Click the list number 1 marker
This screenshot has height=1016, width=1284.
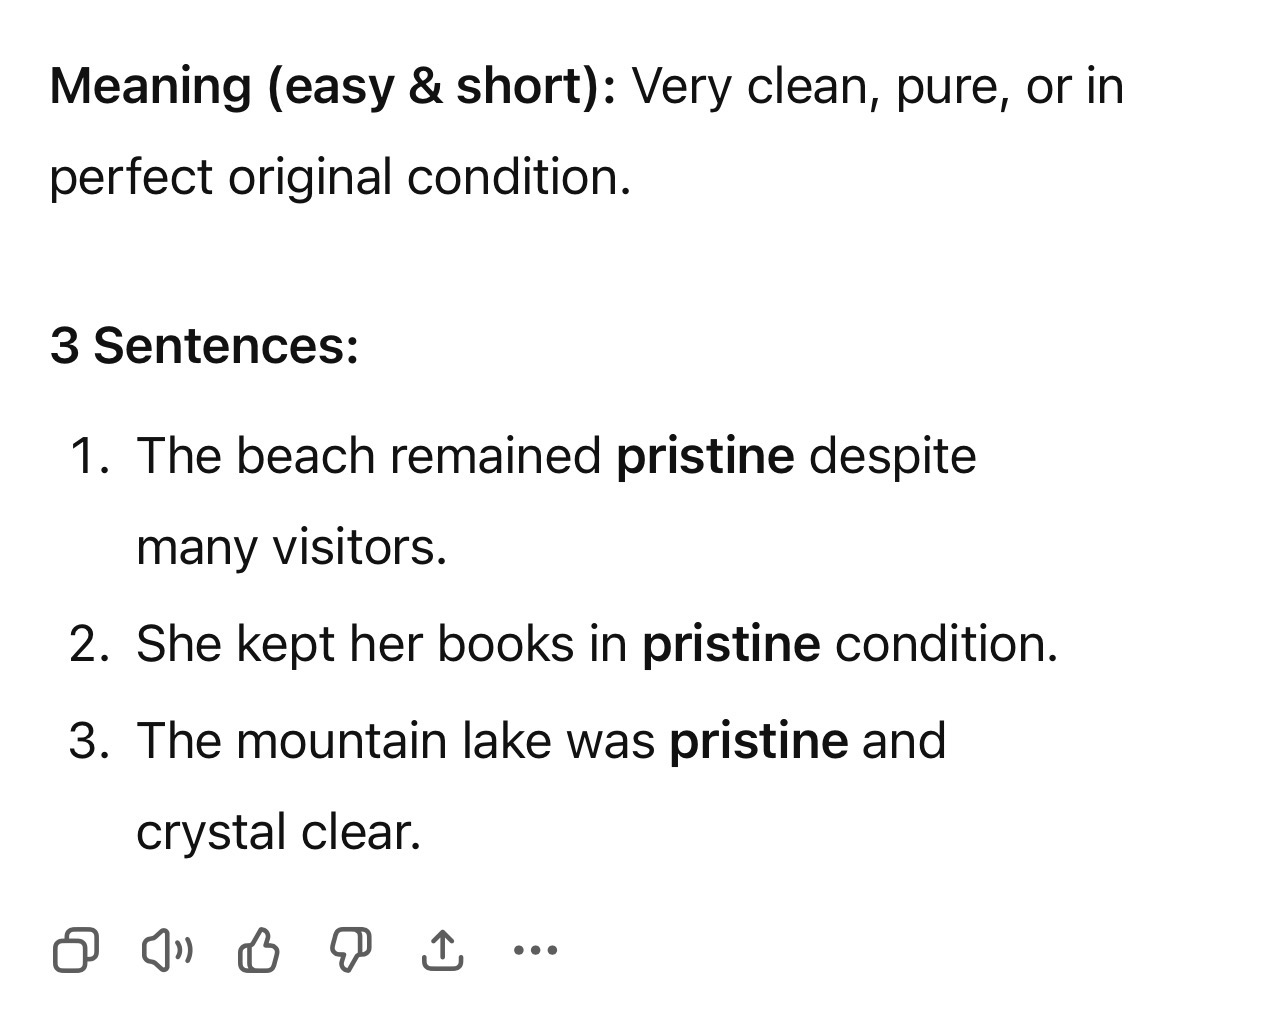(x=90, y=456)
